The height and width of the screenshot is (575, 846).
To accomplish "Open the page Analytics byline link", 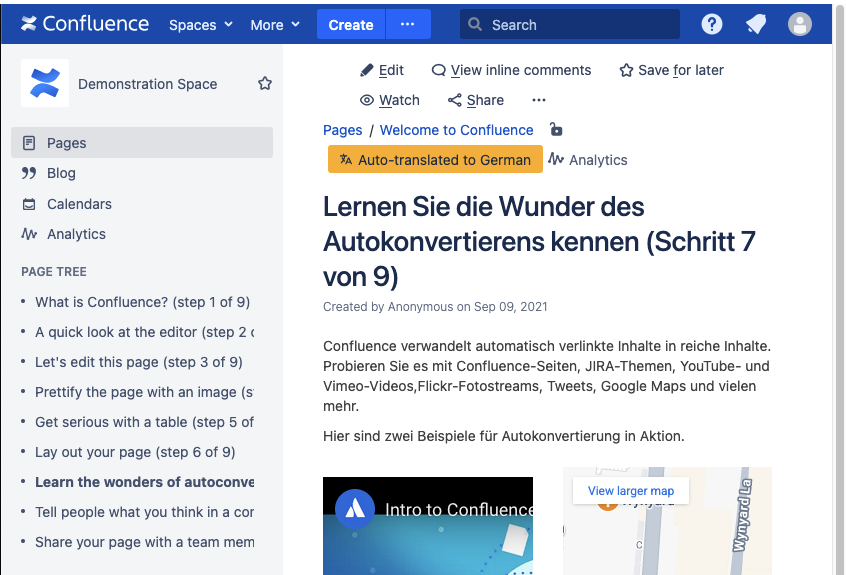I will (x=588, y=160).
